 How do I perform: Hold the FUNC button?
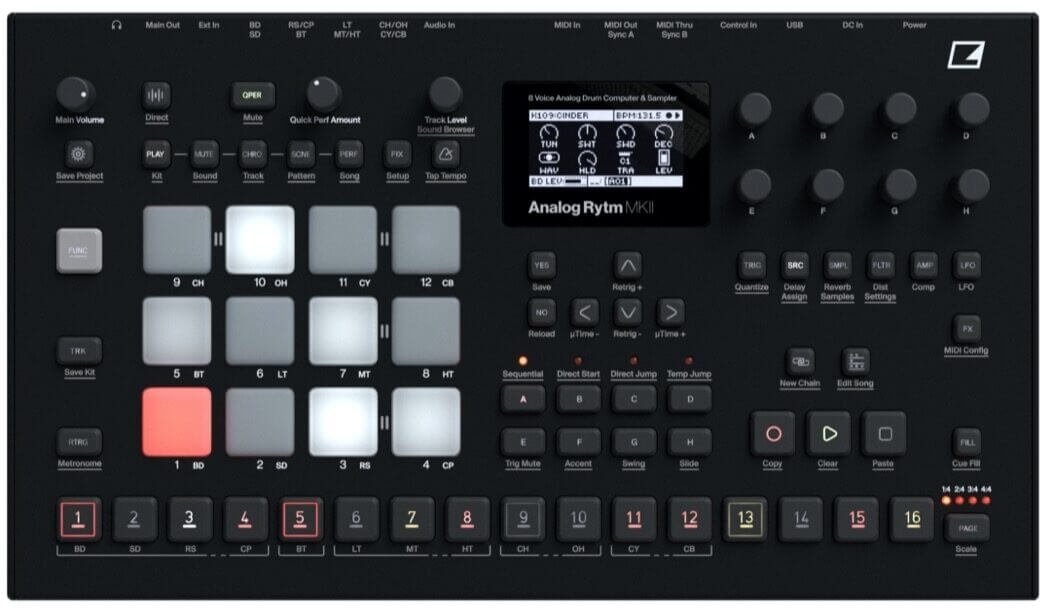coord(79,251)
